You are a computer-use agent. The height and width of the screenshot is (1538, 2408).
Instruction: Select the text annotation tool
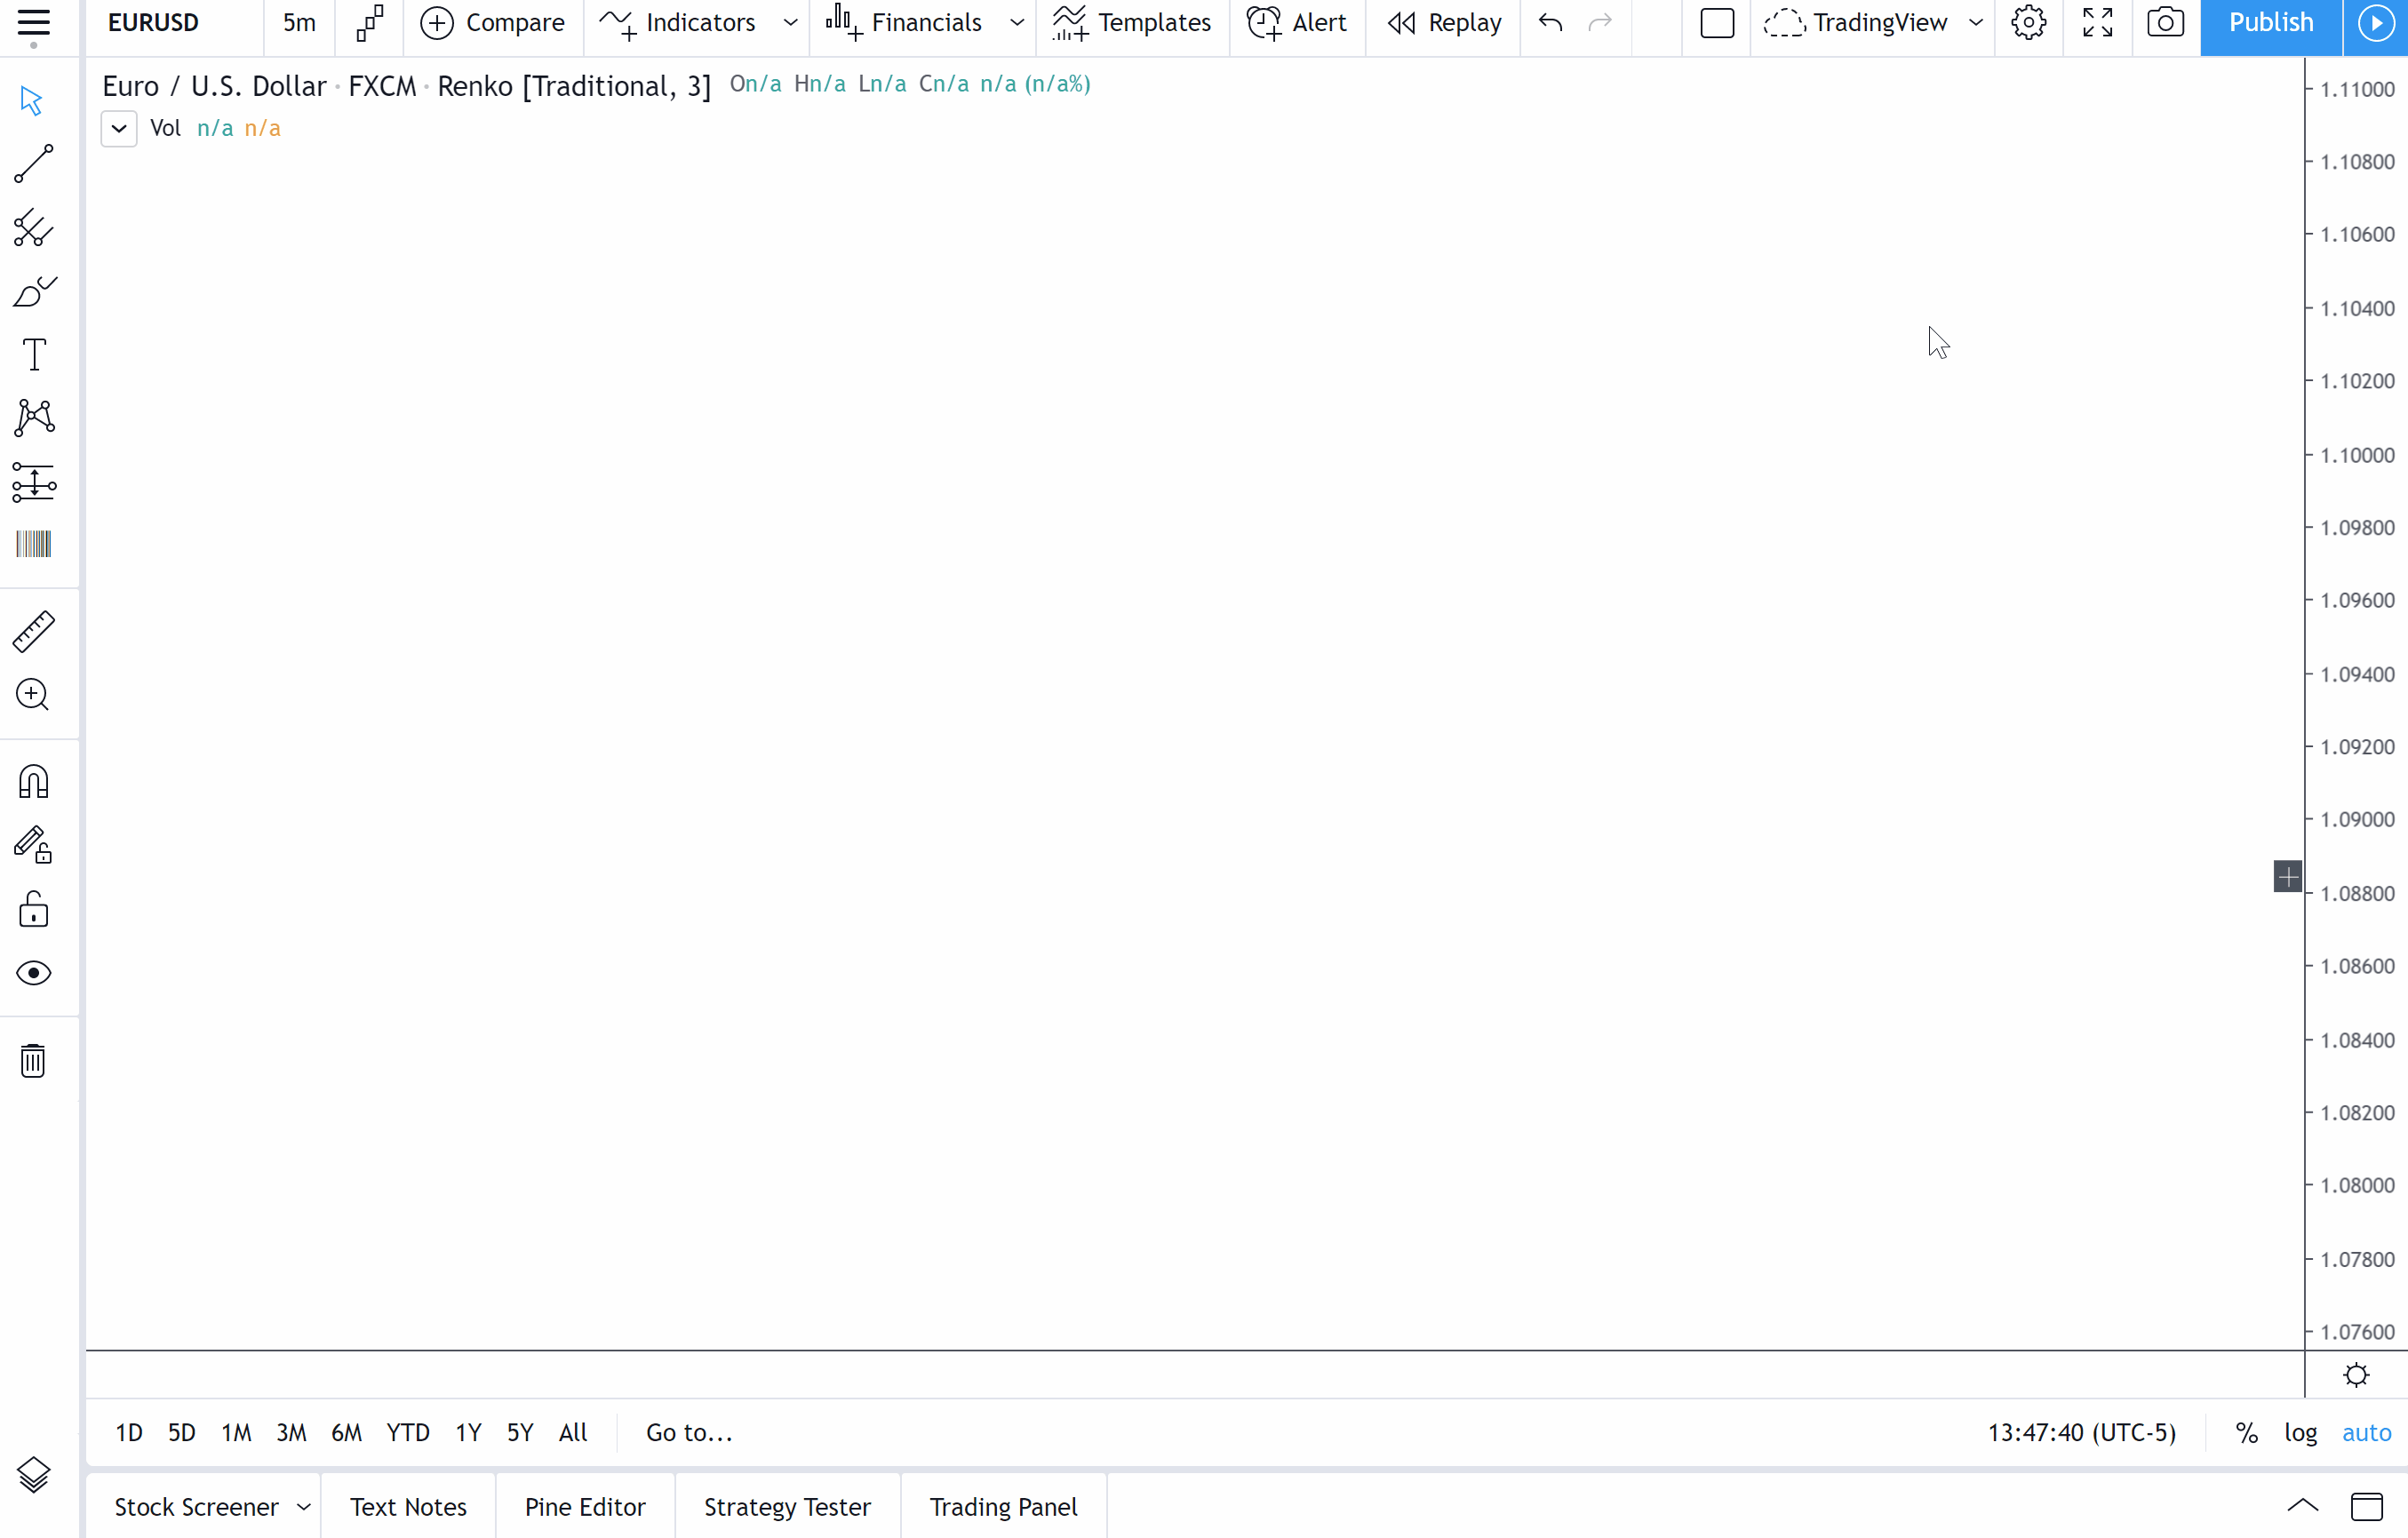coord(33,355)
